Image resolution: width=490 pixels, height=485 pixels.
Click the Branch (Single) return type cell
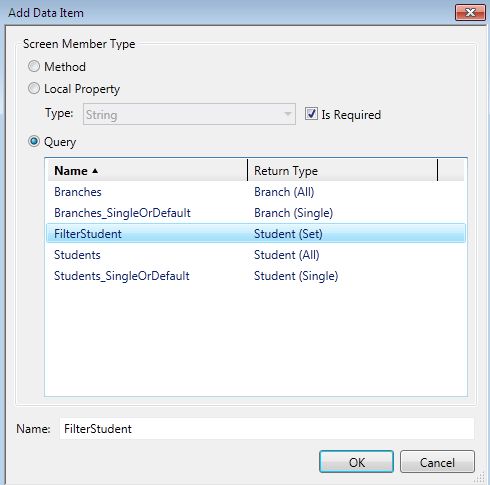tap(293, 213)
